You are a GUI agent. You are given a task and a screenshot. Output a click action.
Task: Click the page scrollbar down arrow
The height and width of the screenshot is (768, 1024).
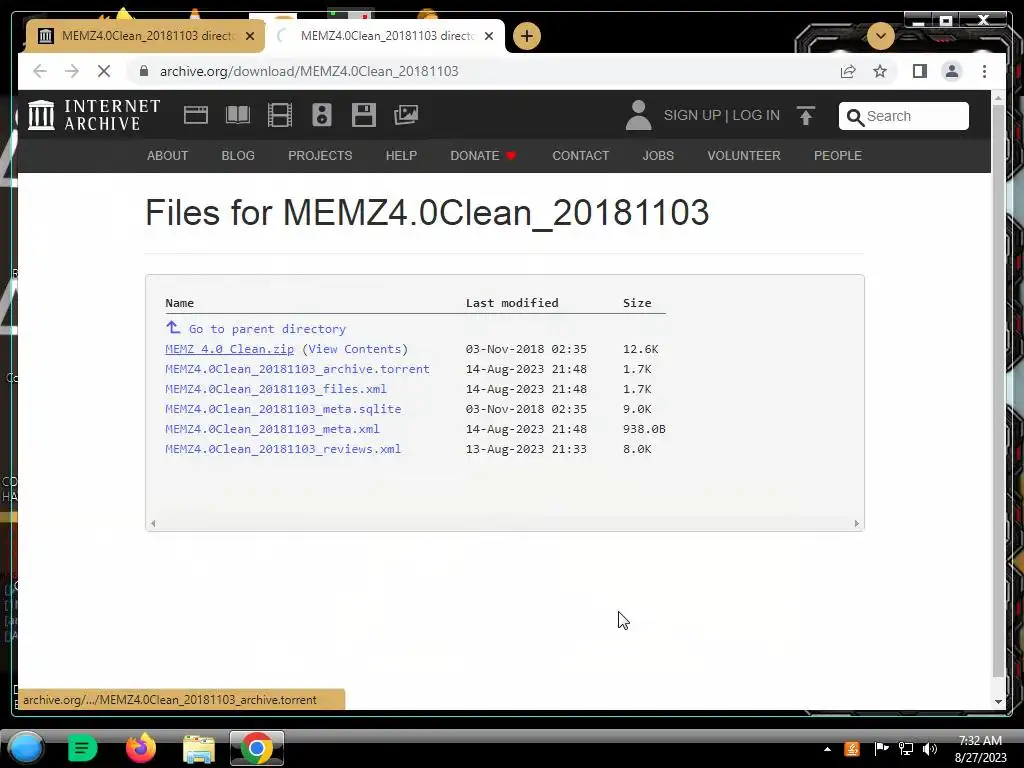tap(997, 701)
